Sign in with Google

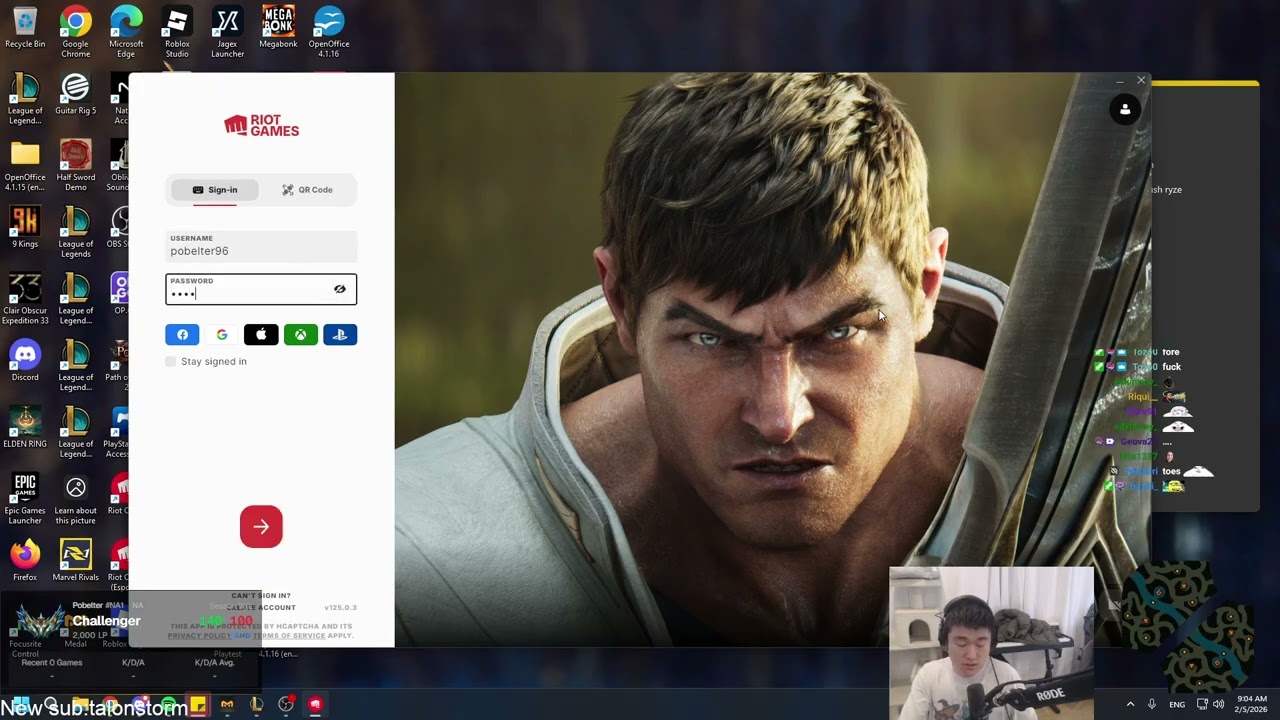point(222,335)
